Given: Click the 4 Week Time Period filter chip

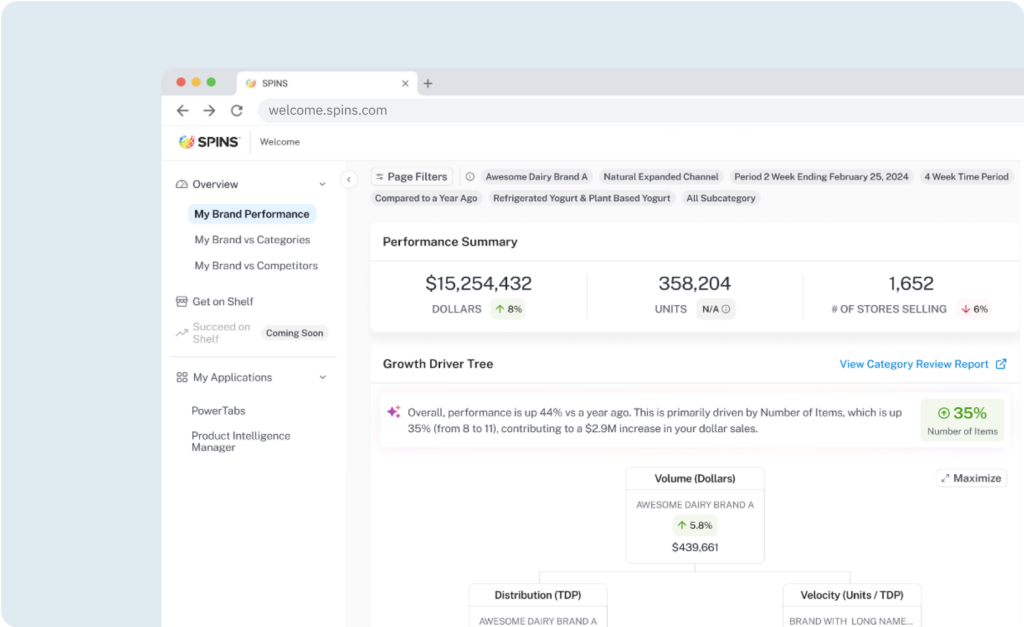Looking at the screenshot, I should click(x=966, y=176).
